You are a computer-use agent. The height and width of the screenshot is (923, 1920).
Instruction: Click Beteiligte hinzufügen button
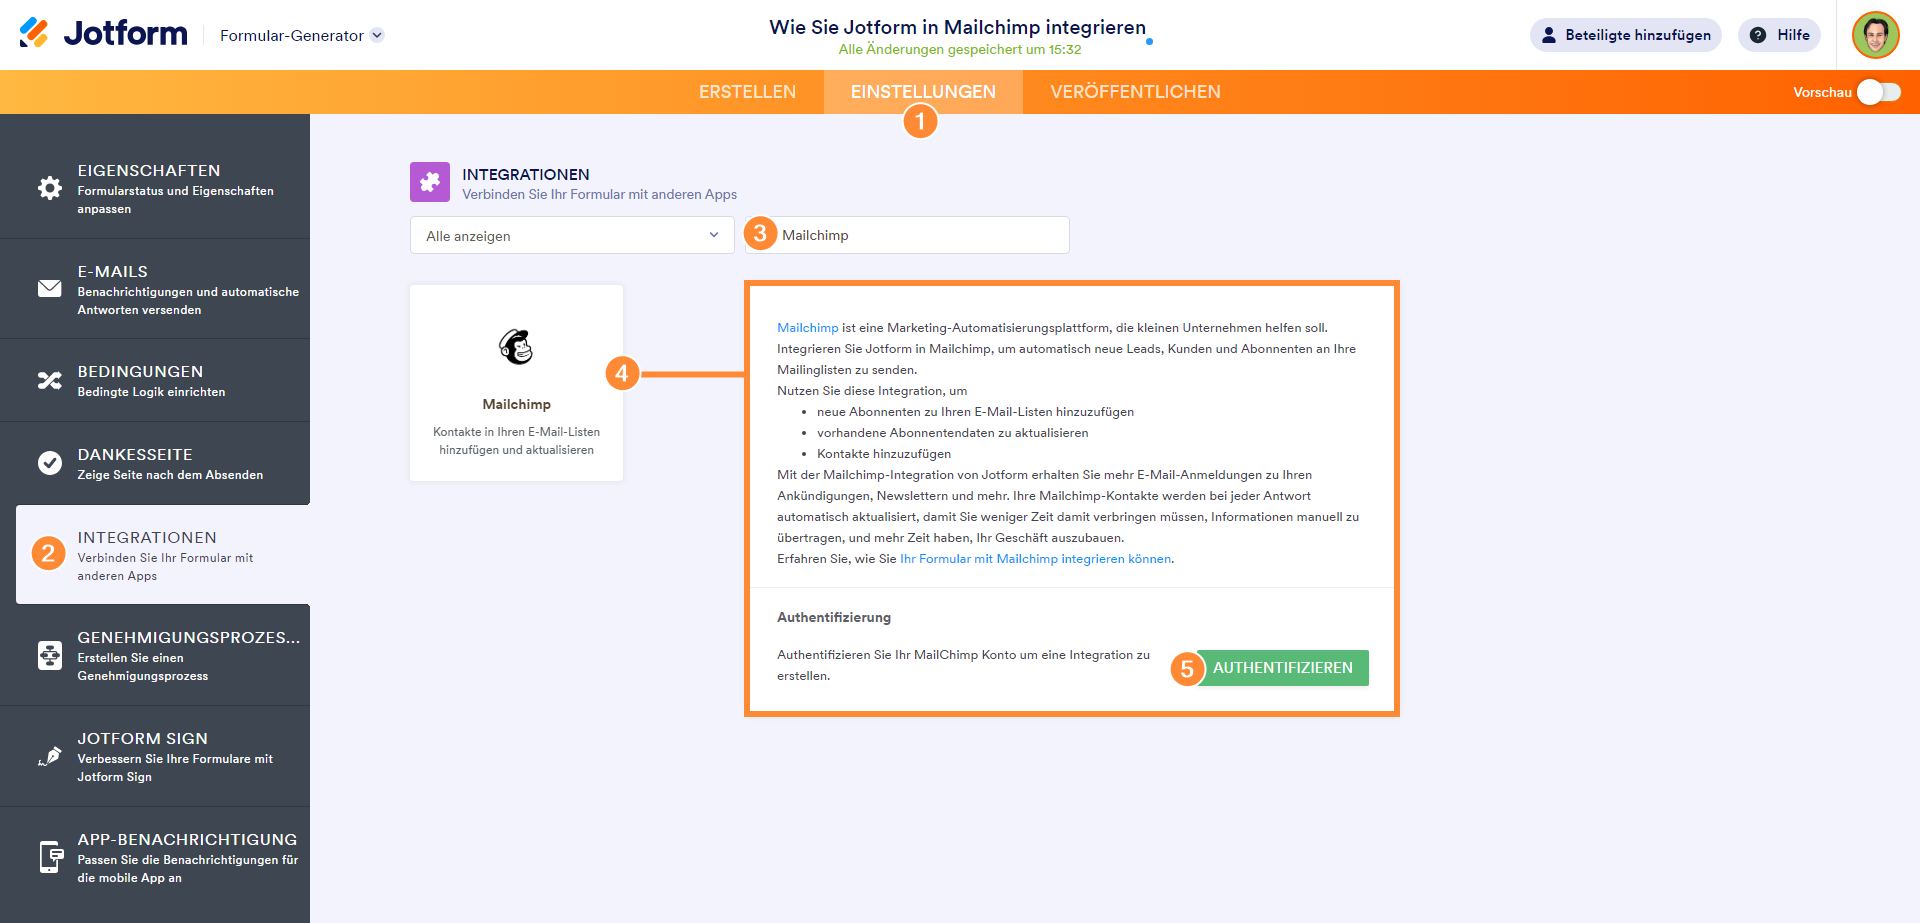point(1625,35)
